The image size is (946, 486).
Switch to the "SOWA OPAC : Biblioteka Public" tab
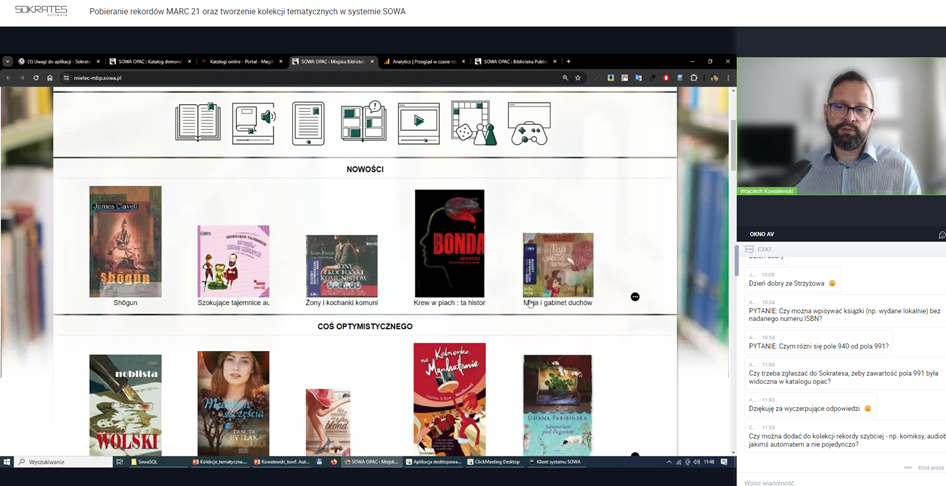click(515, 62)
